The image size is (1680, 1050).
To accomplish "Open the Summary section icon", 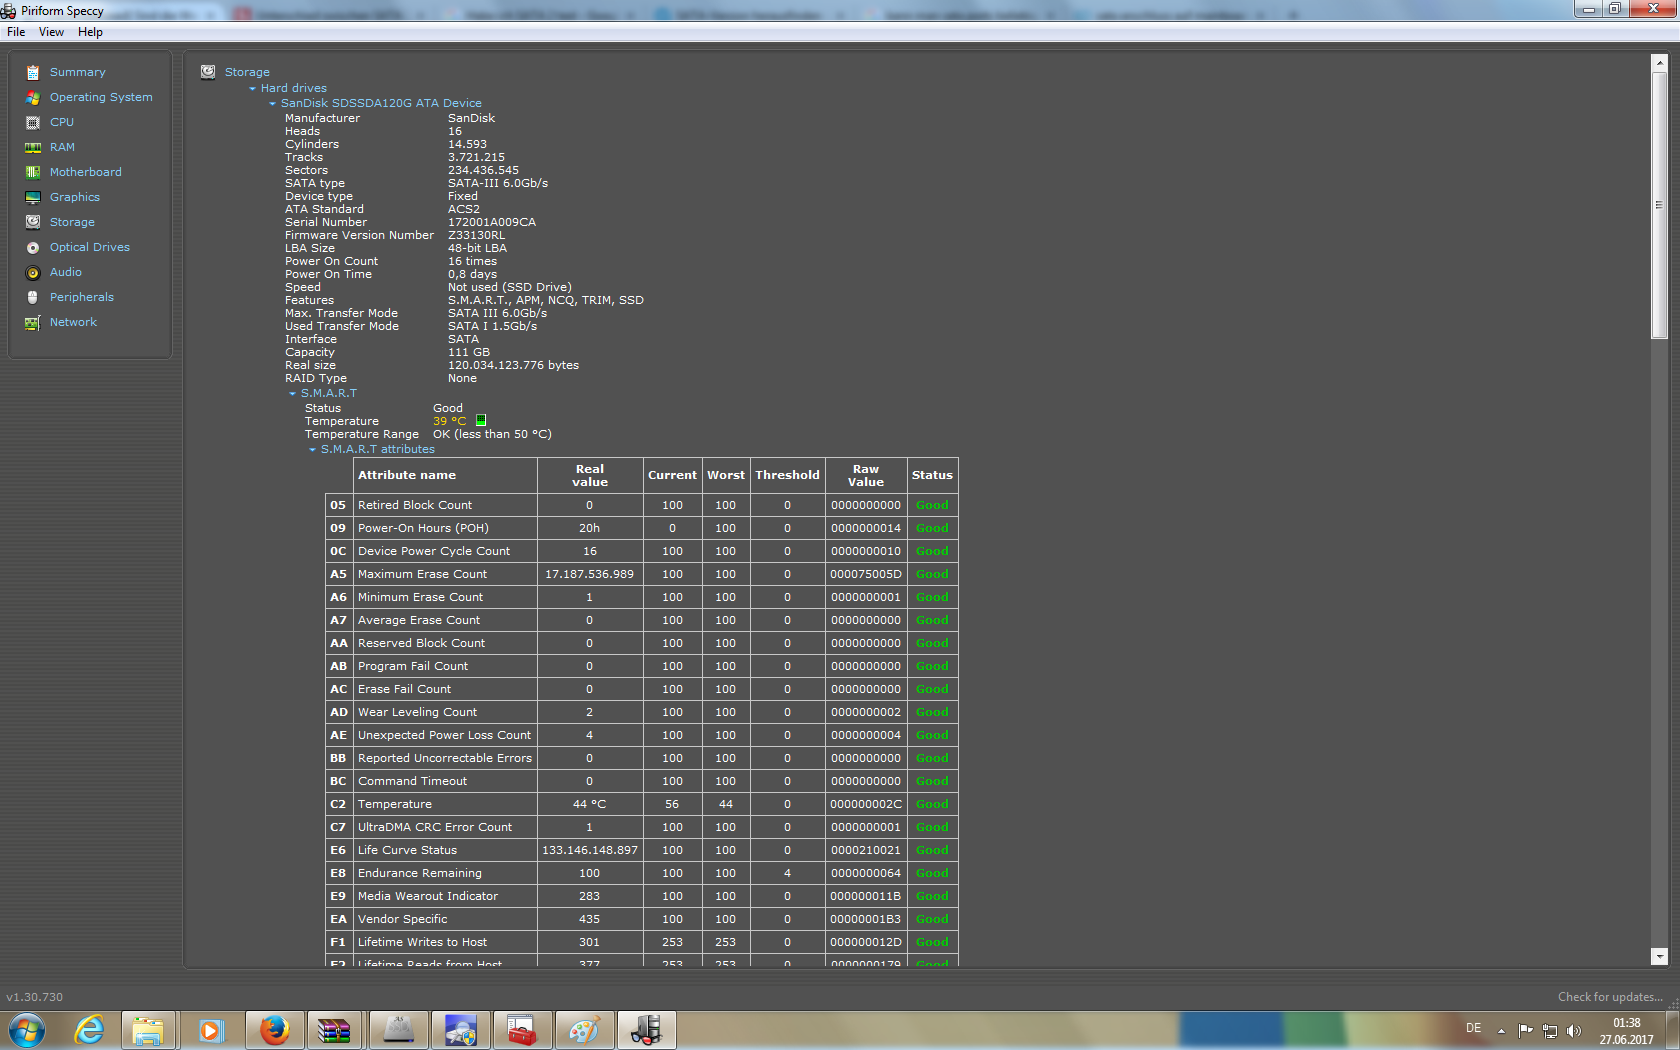I will (x=33, y=72).
